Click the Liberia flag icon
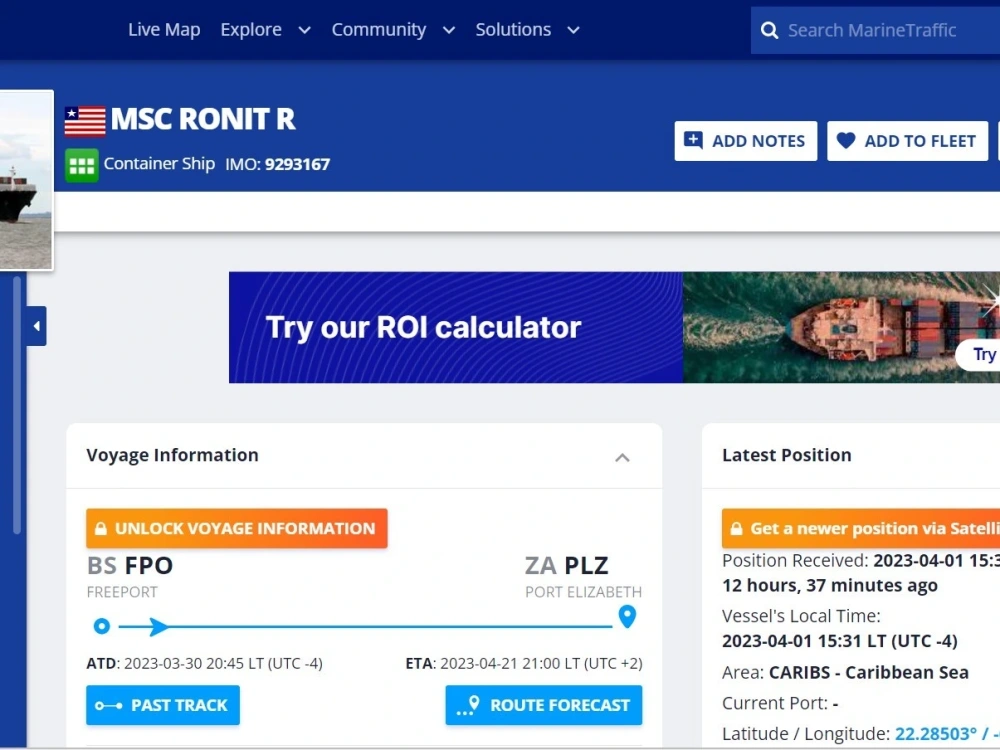This screenshot has height=750, width=1000. pos(85,121)
